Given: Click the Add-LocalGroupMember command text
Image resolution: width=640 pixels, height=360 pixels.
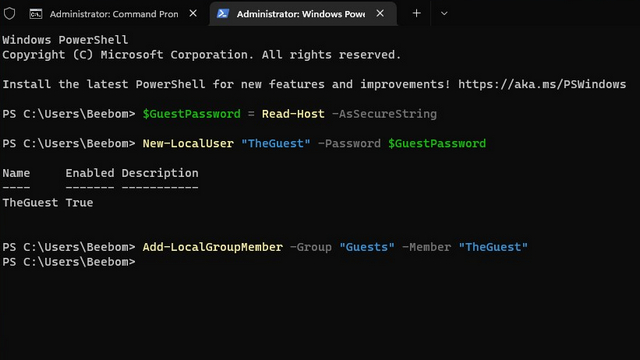Looking at the screenshot, I should click(x=213, y=247).
